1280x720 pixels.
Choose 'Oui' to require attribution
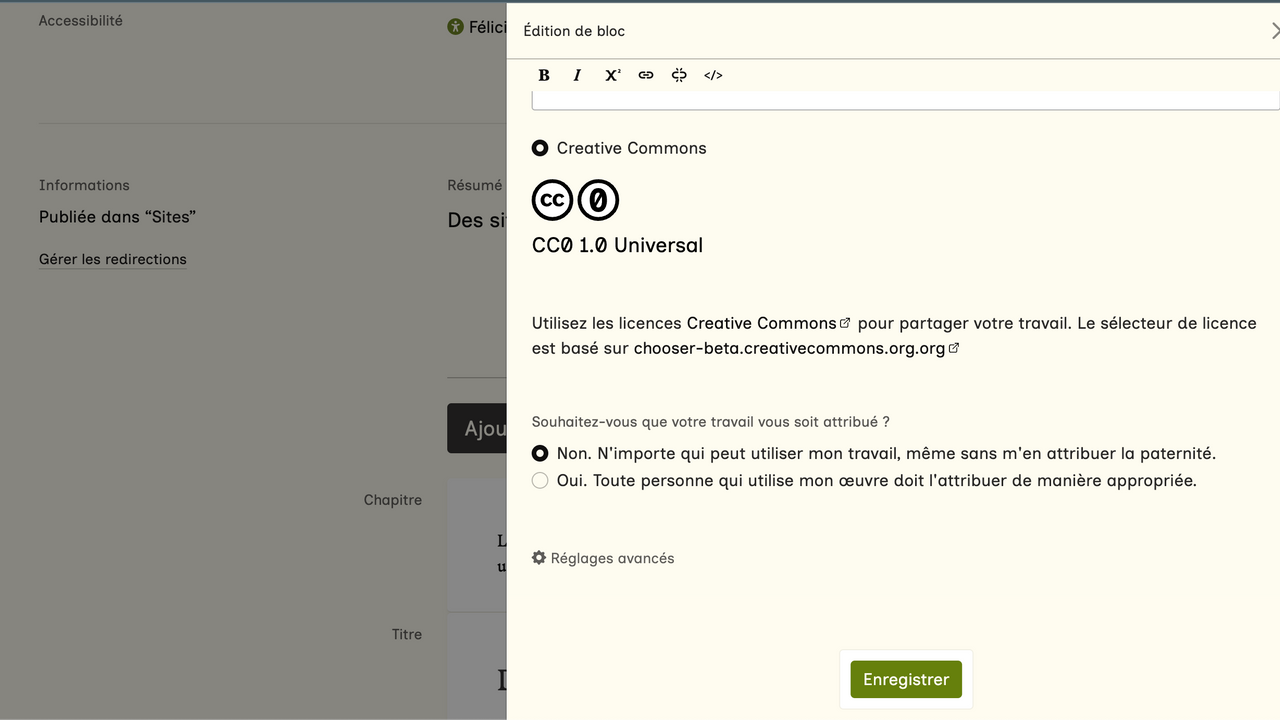[540, 481]
